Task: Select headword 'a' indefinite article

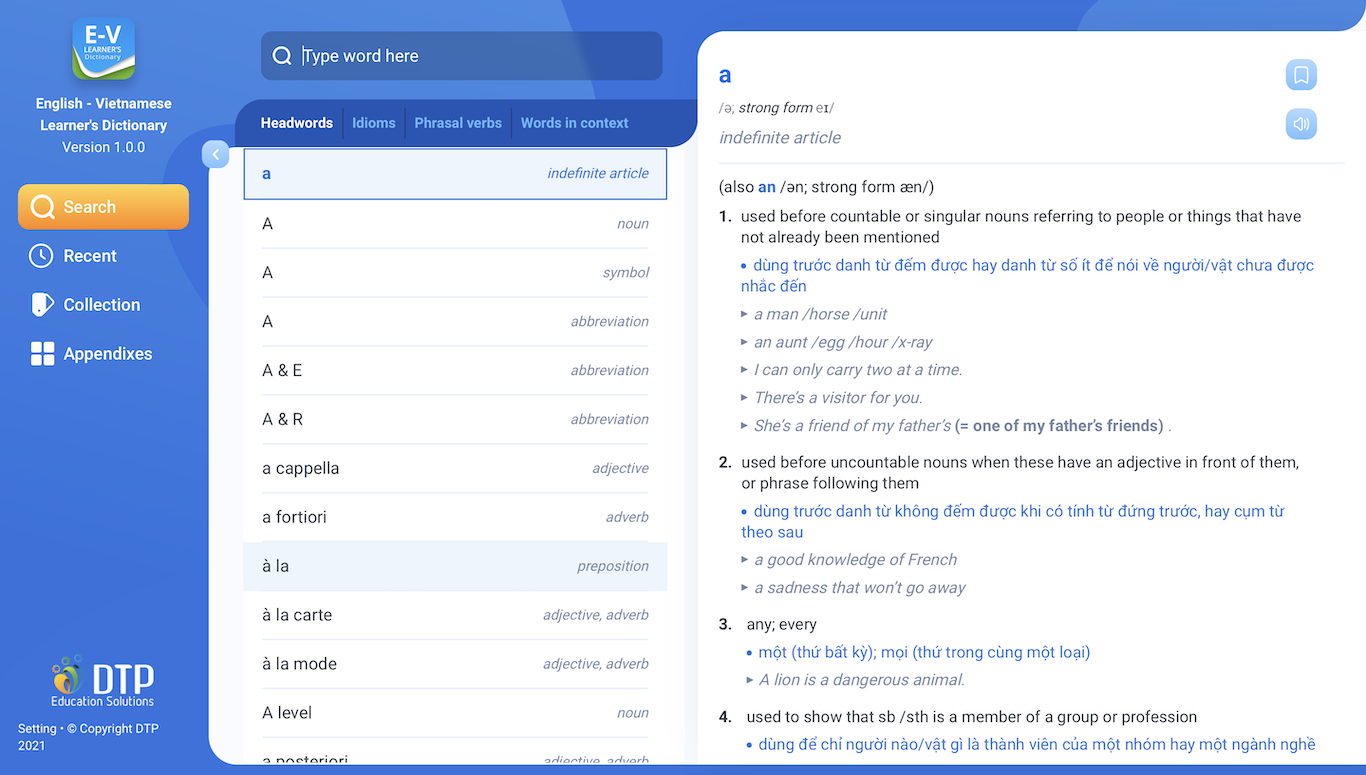Action: 455,174
